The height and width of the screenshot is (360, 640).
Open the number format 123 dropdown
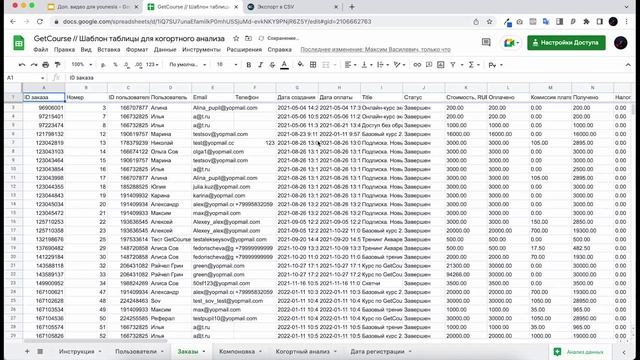152,65
